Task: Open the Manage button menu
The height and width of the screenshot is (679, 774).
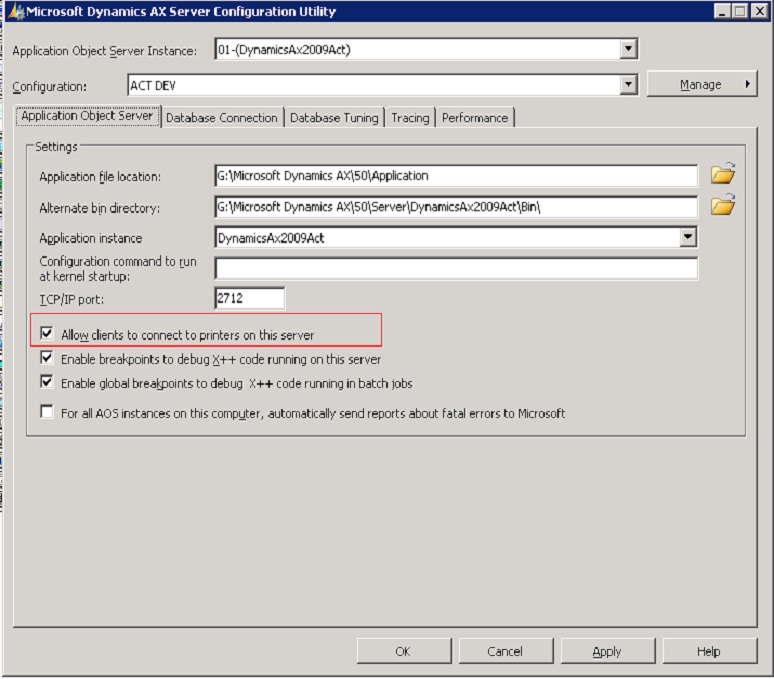Action: [x=701, y=84]
